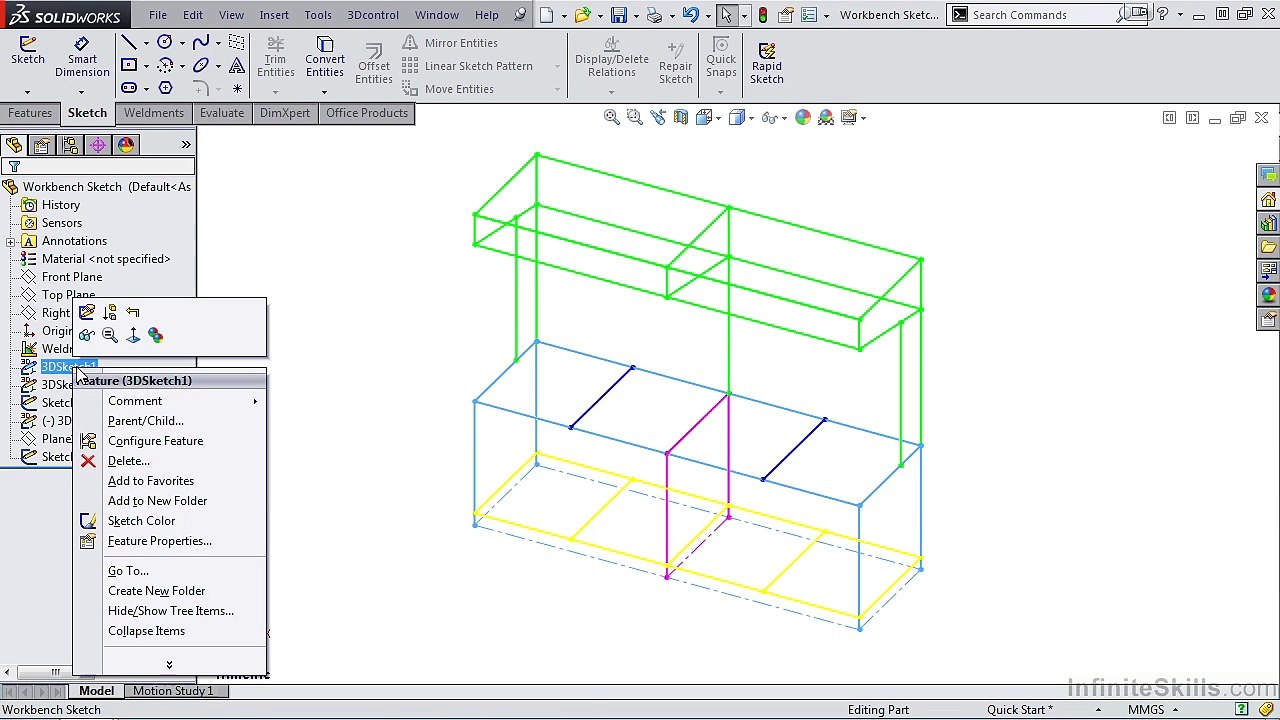This screenshot has width=1280, height=720.
Task: Switch to the Weldments tab
Action: click(x=154, y=113)
